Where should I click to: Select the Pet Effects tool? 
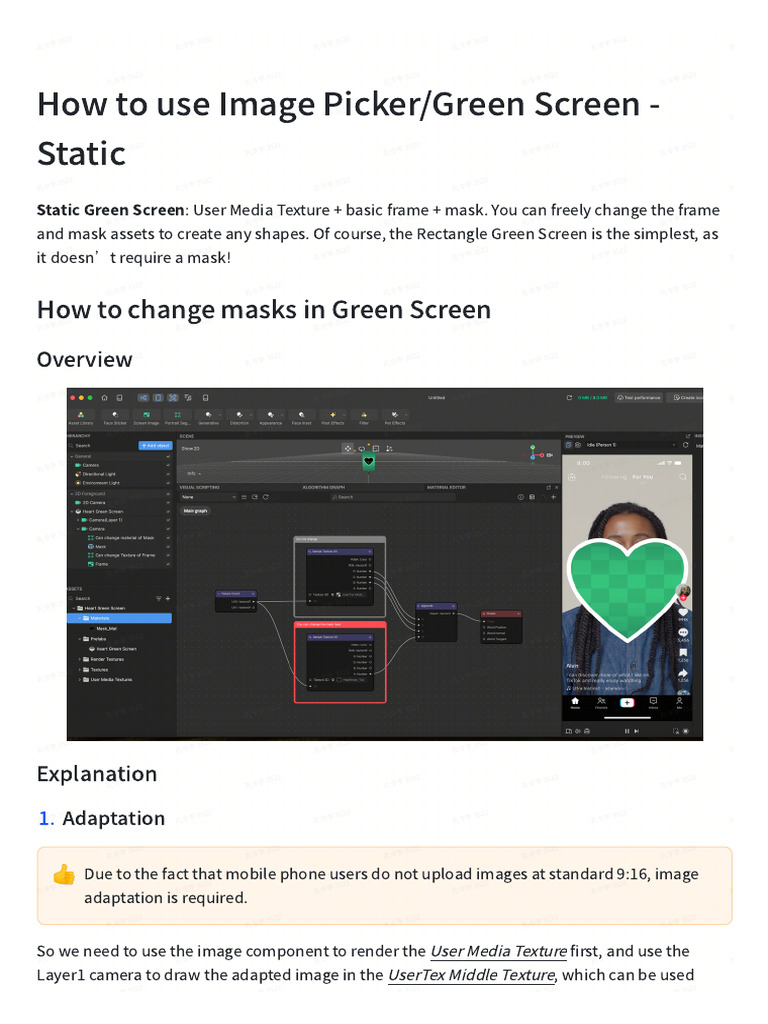394,418
